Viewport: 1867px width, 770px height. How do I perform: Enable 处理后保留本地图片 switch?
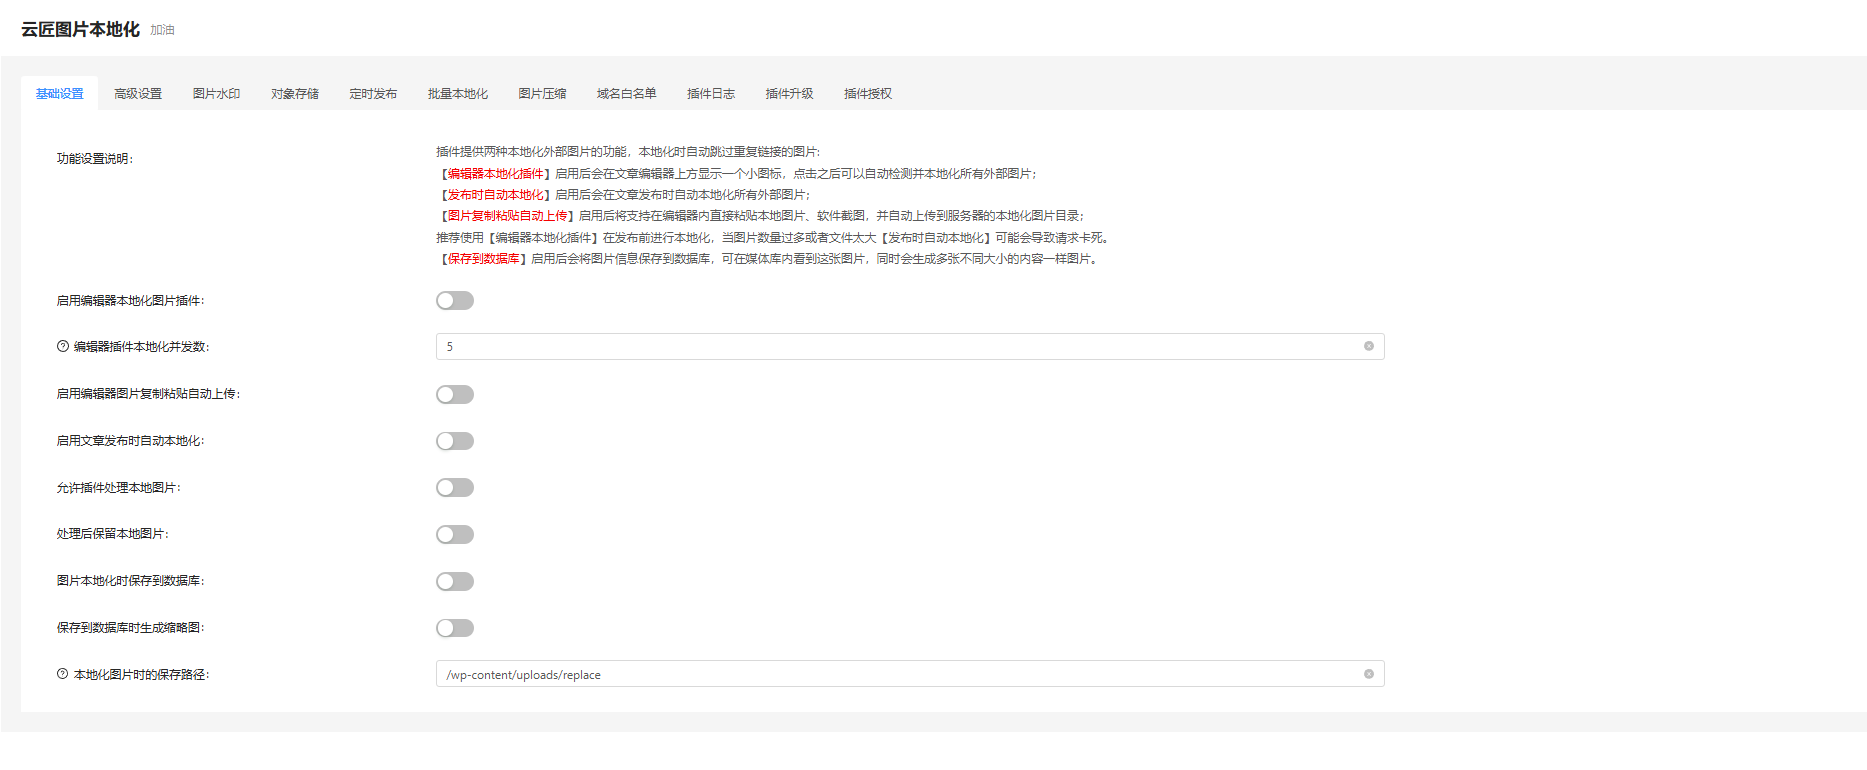click(455, 534)
